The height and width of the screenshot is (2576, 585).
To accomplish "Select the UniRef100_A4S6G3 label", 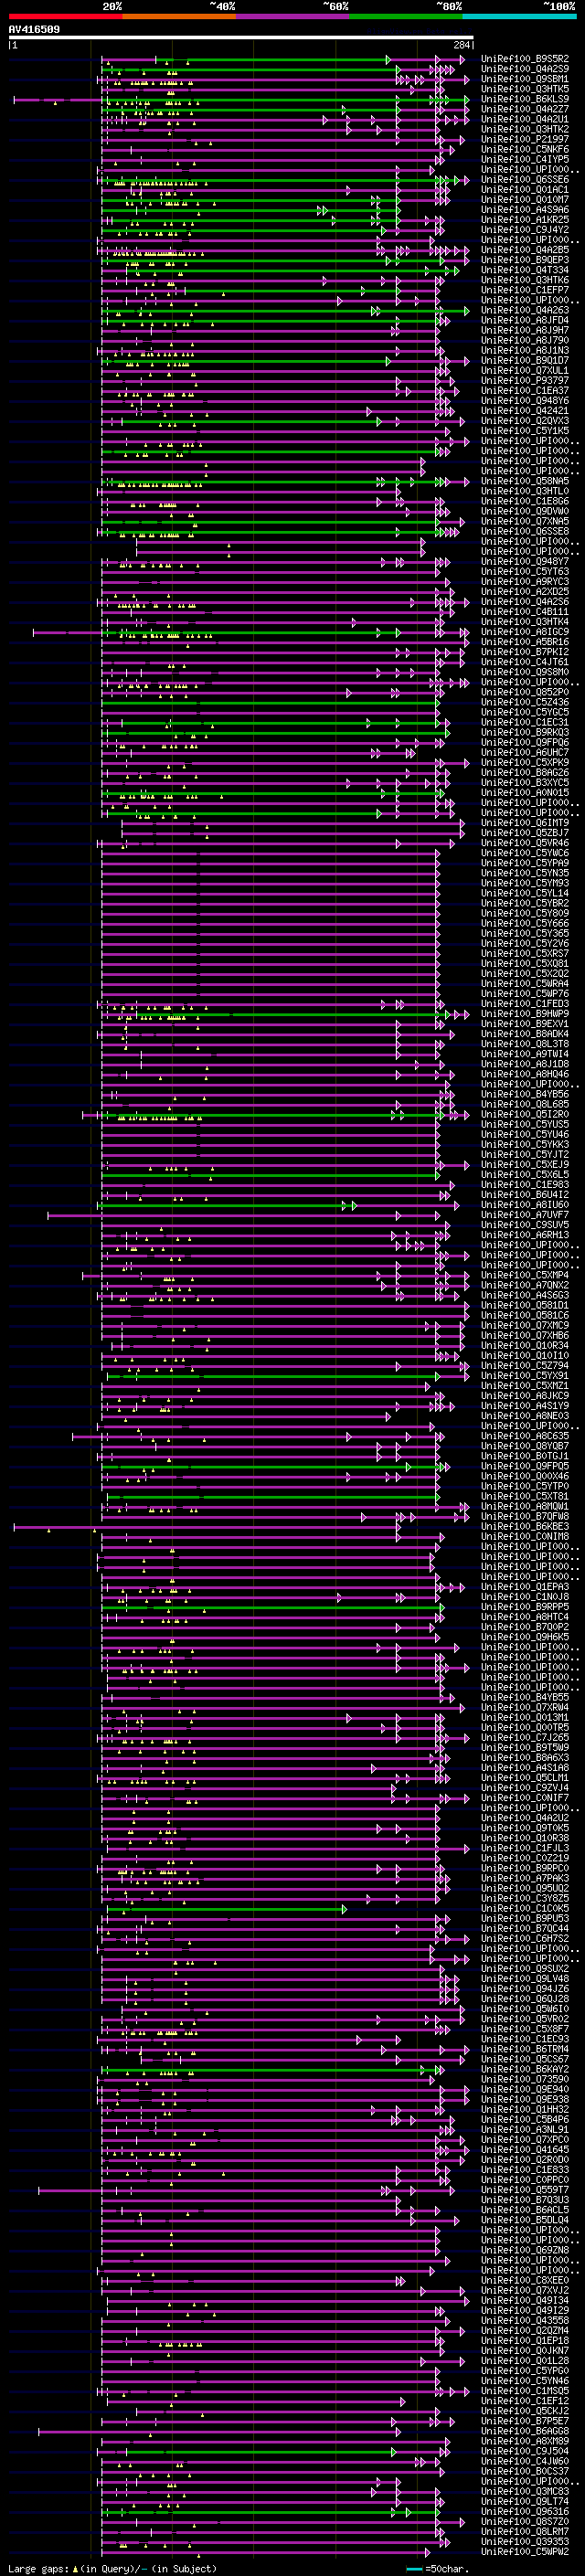I will pos(524,1296).
